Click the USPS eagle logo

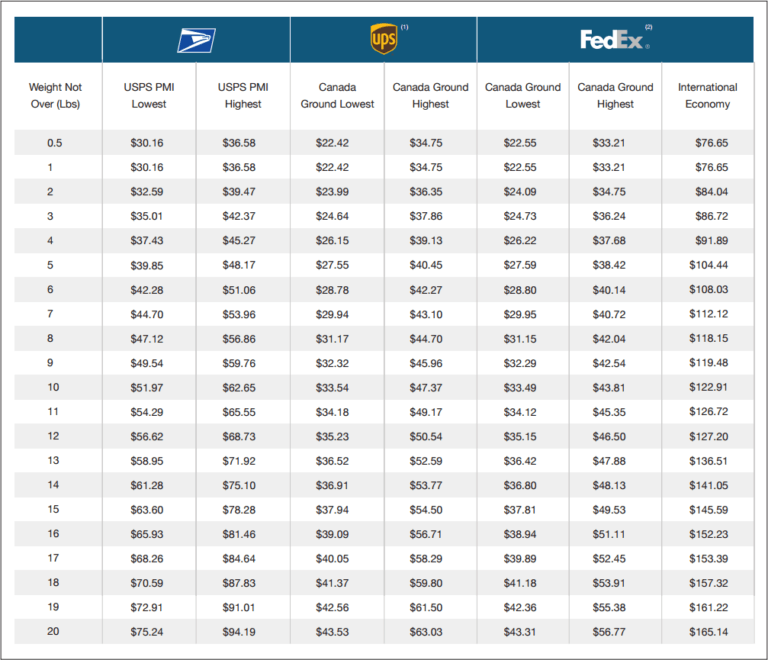click(196, 41)
